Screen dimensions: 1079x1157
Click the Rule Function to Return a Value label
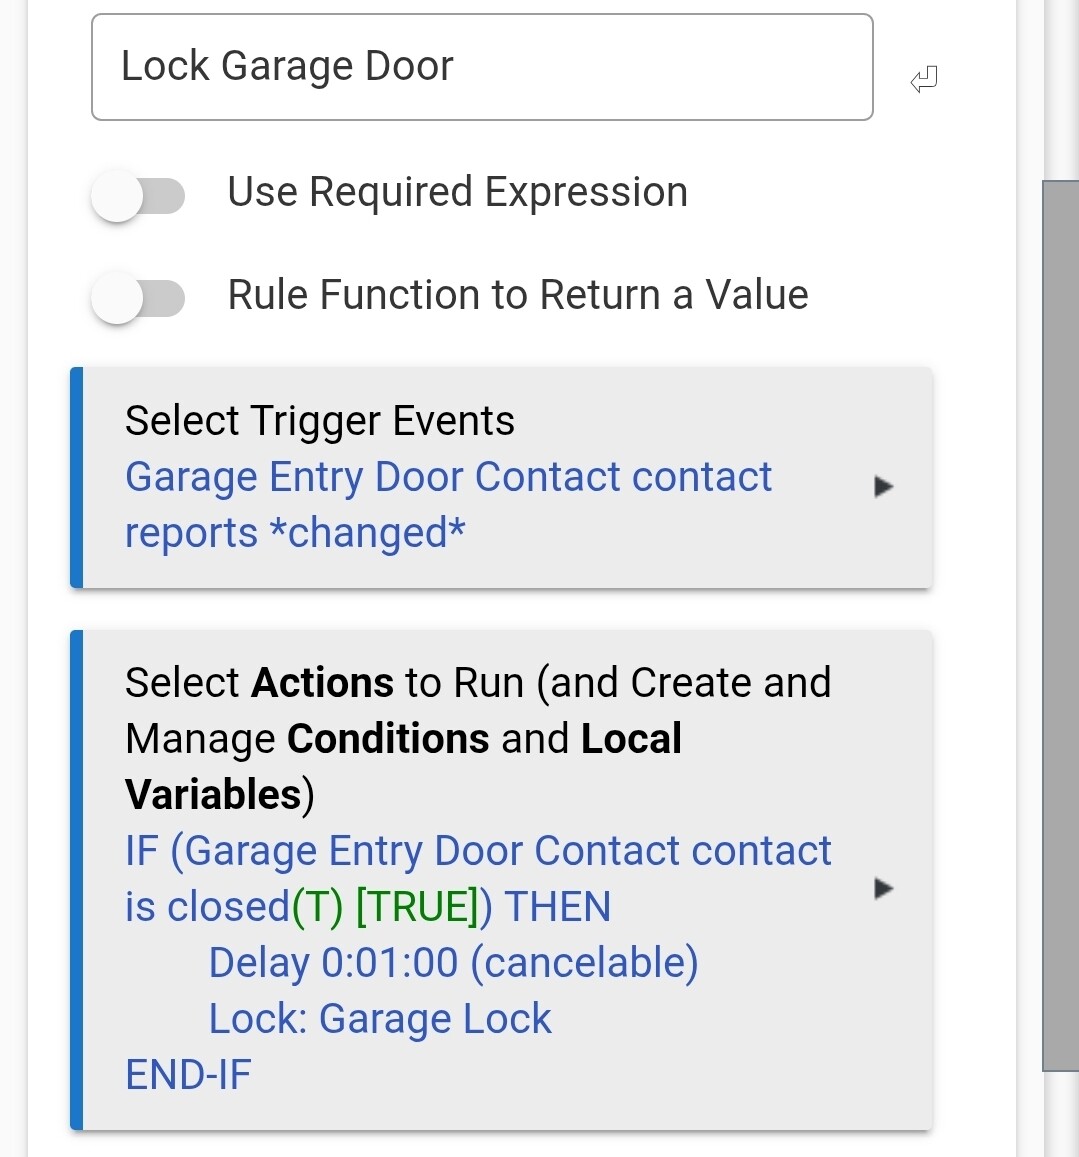pos(518,295)
